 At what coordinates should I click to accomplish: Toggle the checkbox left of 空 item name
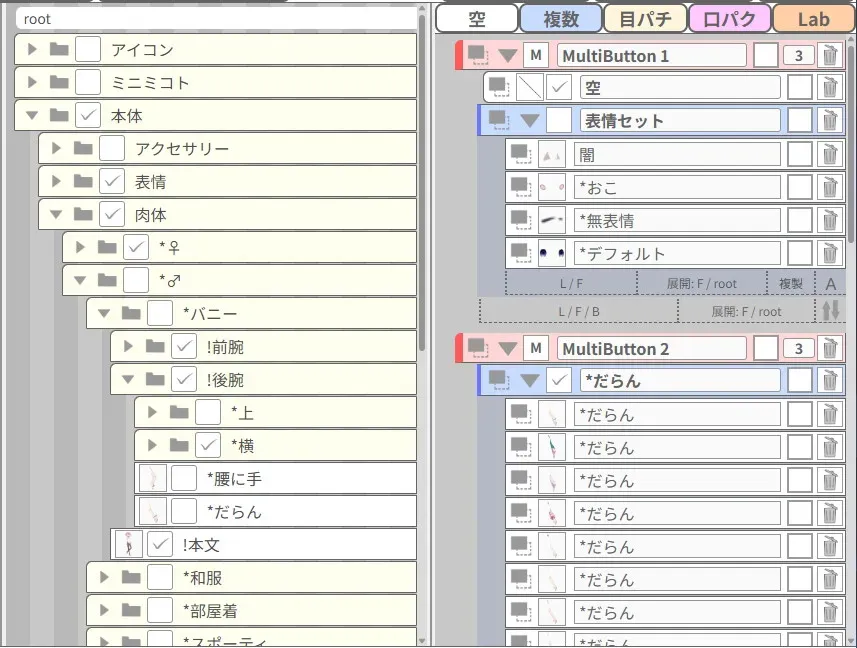click(x=559, y=87)
